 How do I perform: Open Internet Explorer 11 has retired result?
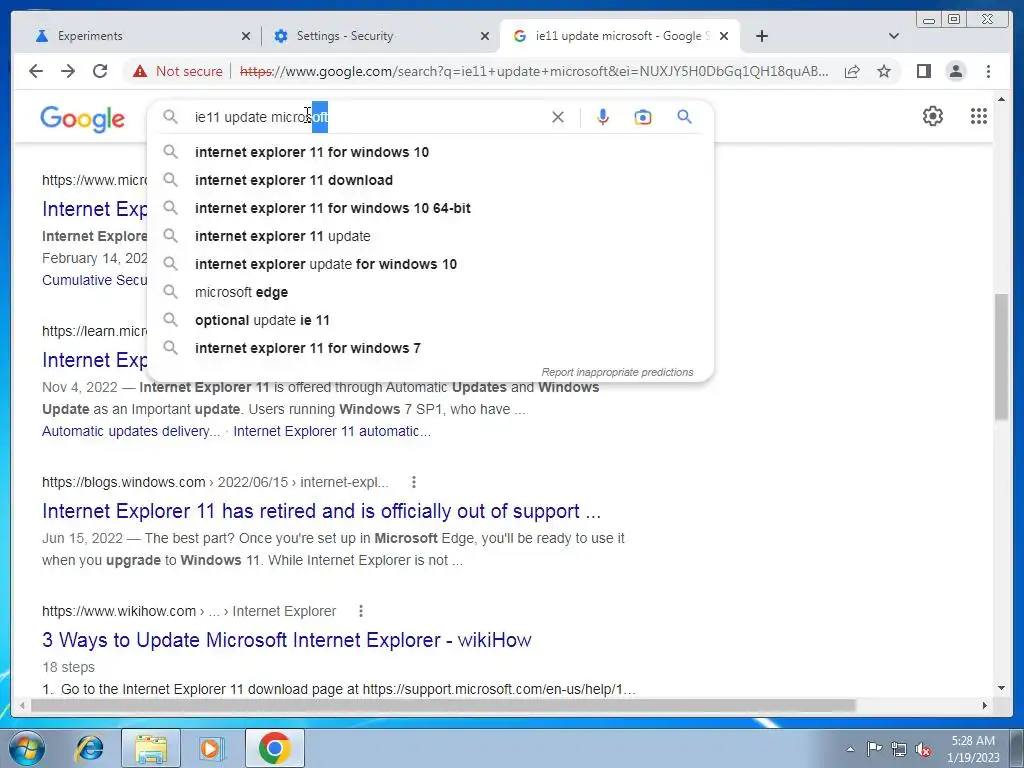coord(321,511)
